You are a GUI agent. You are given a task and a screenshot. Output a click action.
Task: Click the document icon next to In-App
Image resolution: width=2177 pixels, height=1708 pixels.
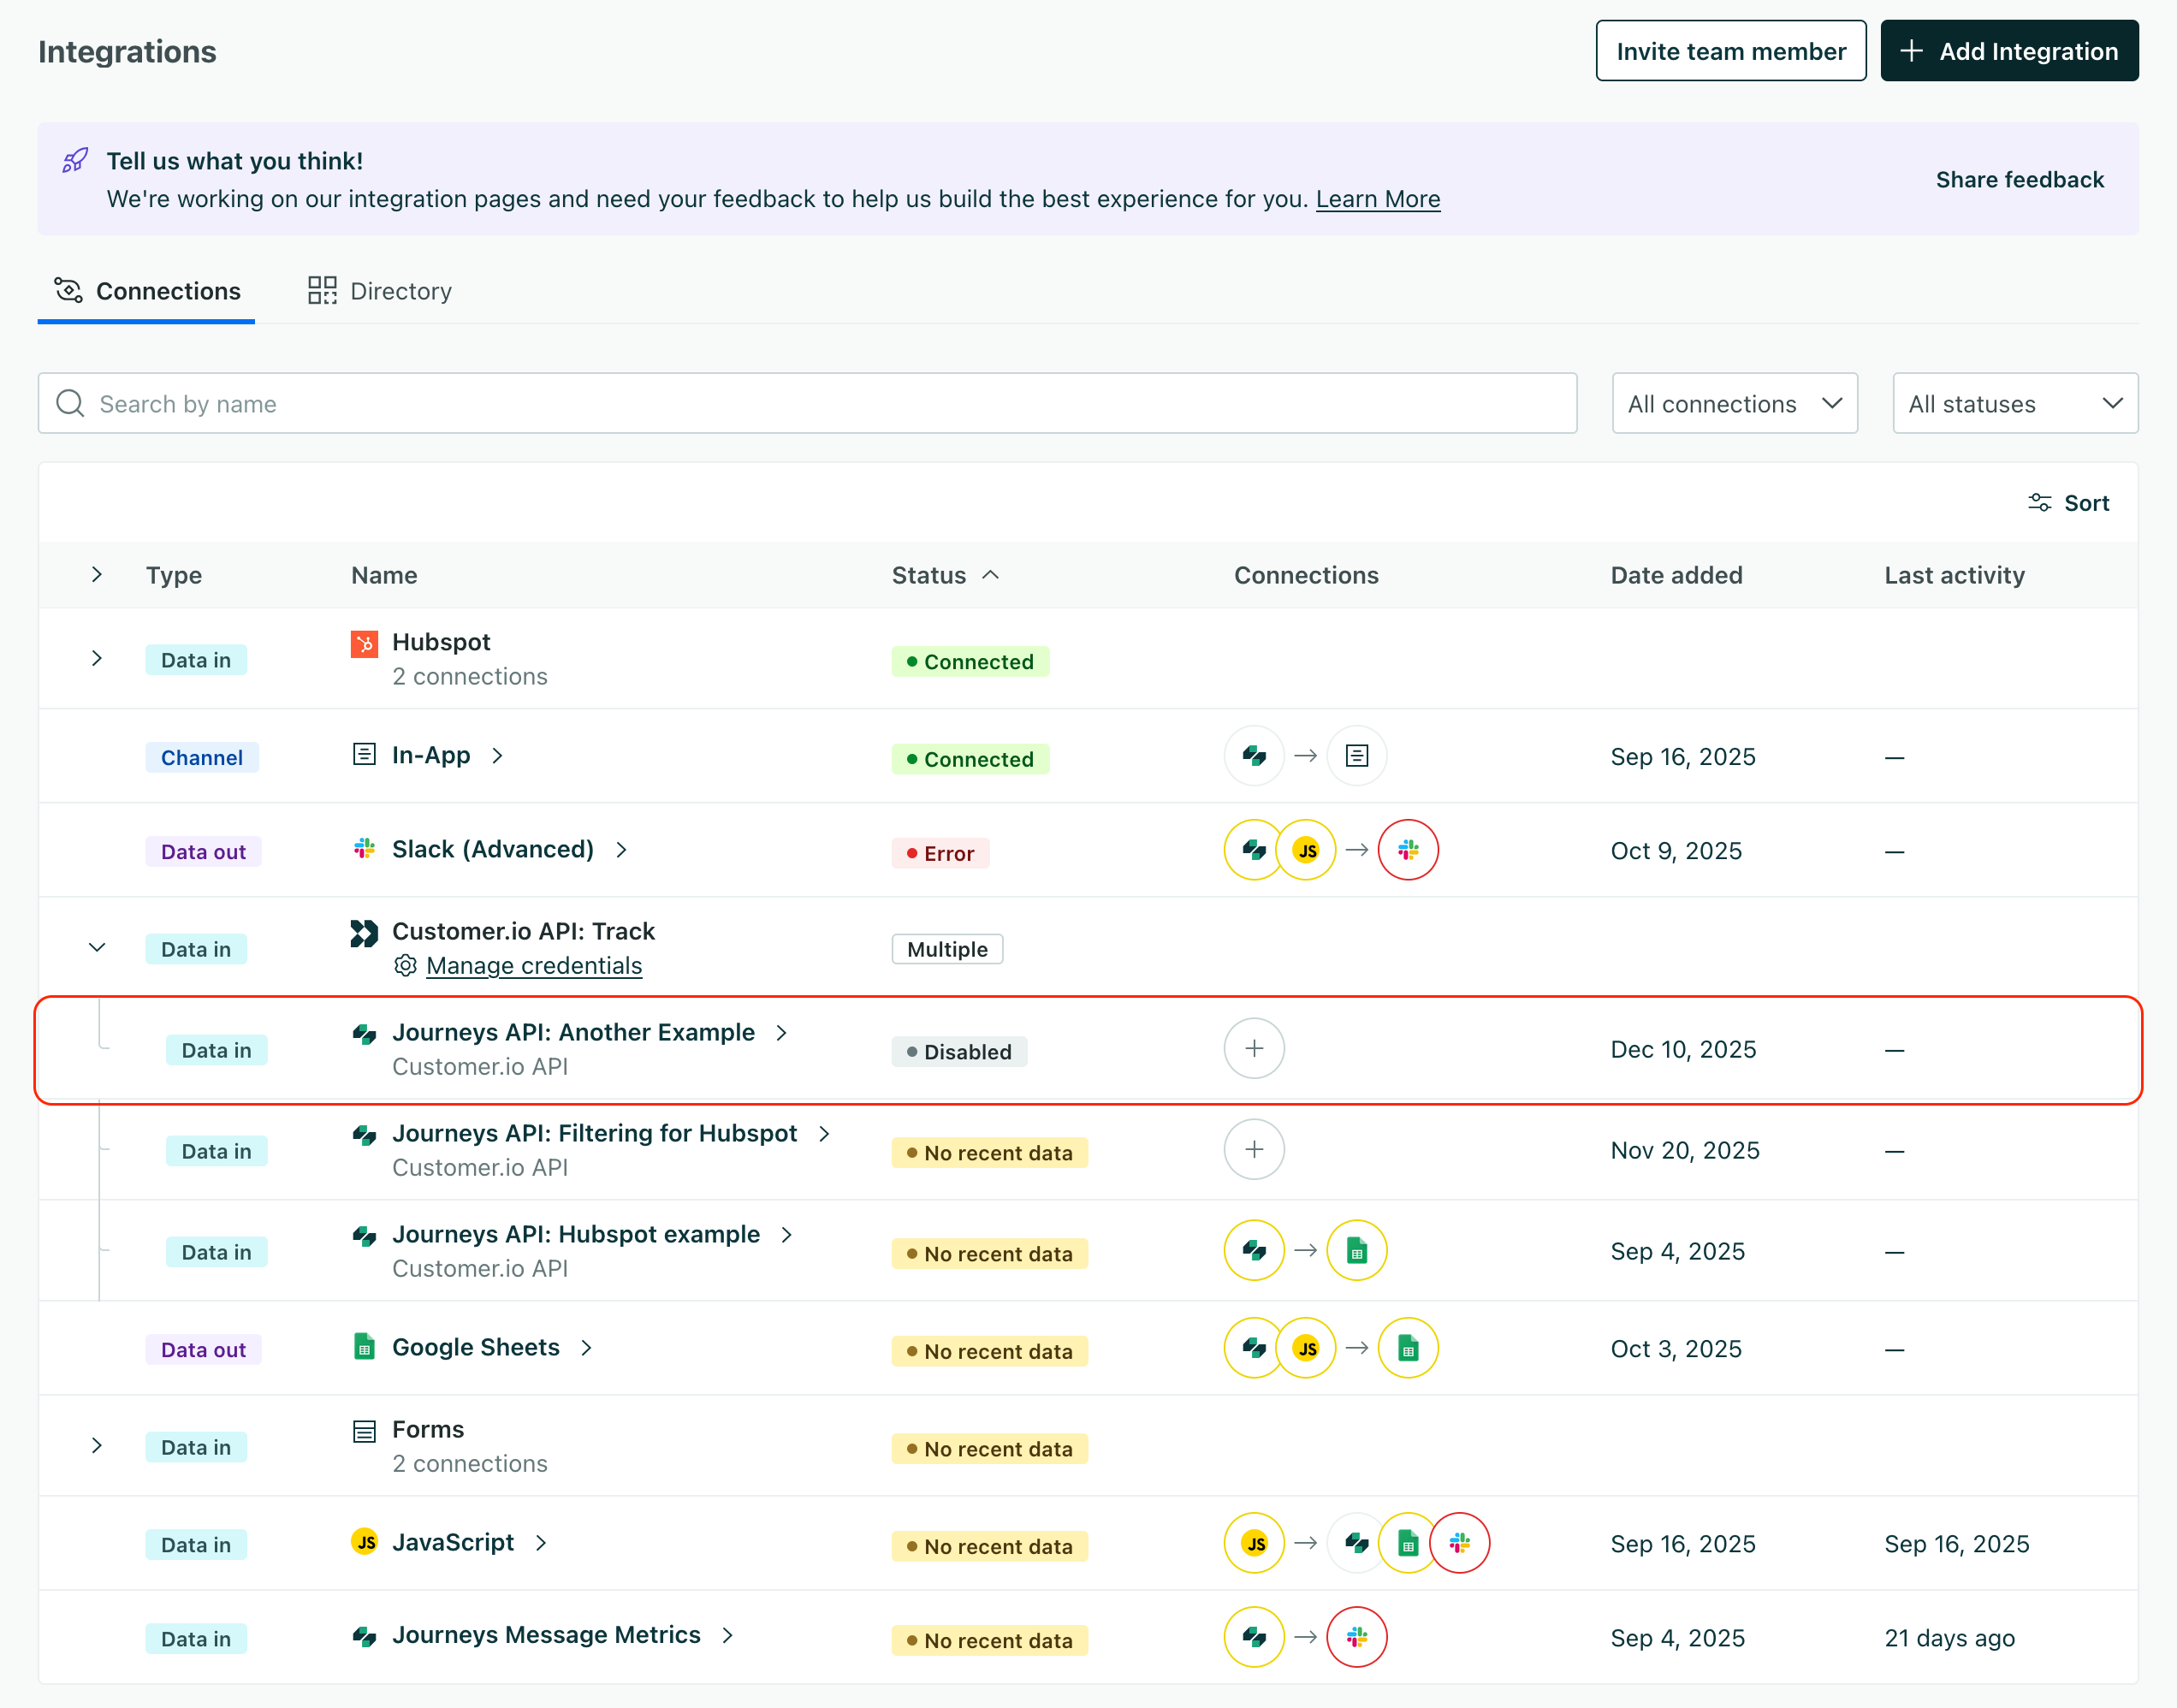coord(364,755)
